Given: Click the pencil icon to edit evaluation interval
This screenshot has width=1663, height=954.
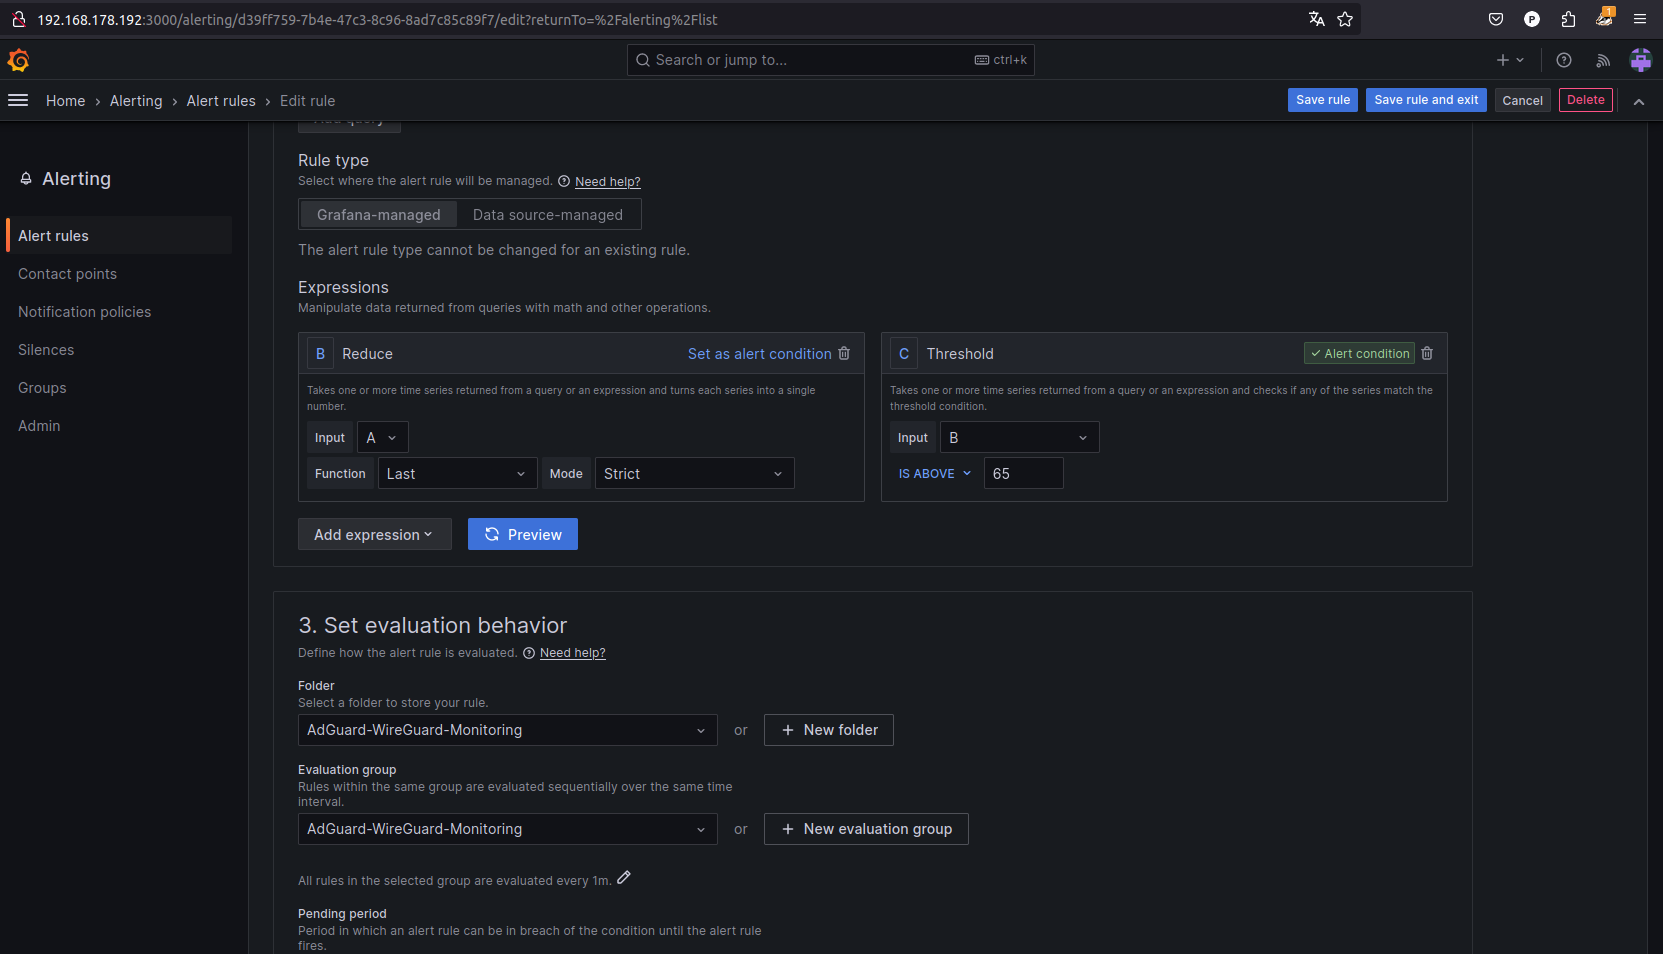Looking at the screenshot, I should click(x=624, y=878).
